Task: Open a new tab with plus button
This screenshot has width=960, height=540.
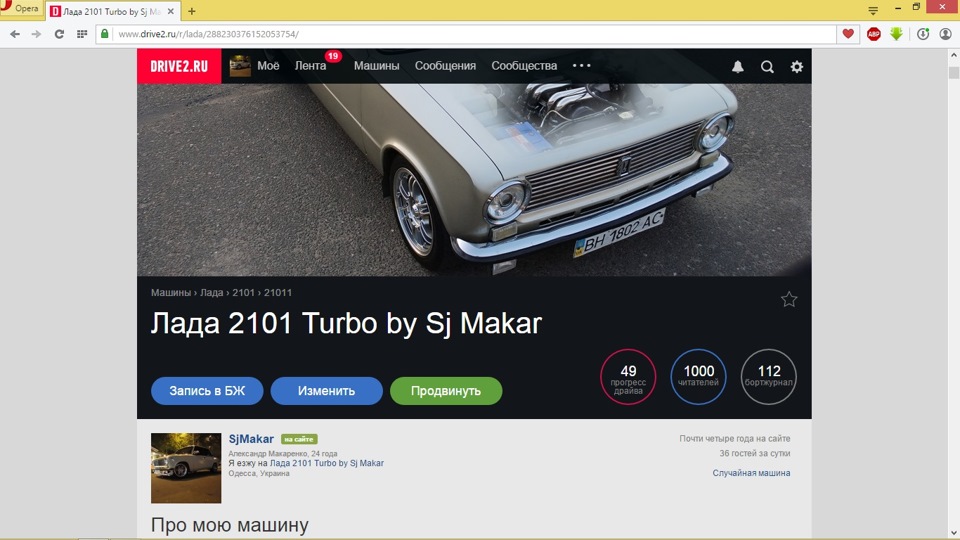Action: (x=192, y=11)
